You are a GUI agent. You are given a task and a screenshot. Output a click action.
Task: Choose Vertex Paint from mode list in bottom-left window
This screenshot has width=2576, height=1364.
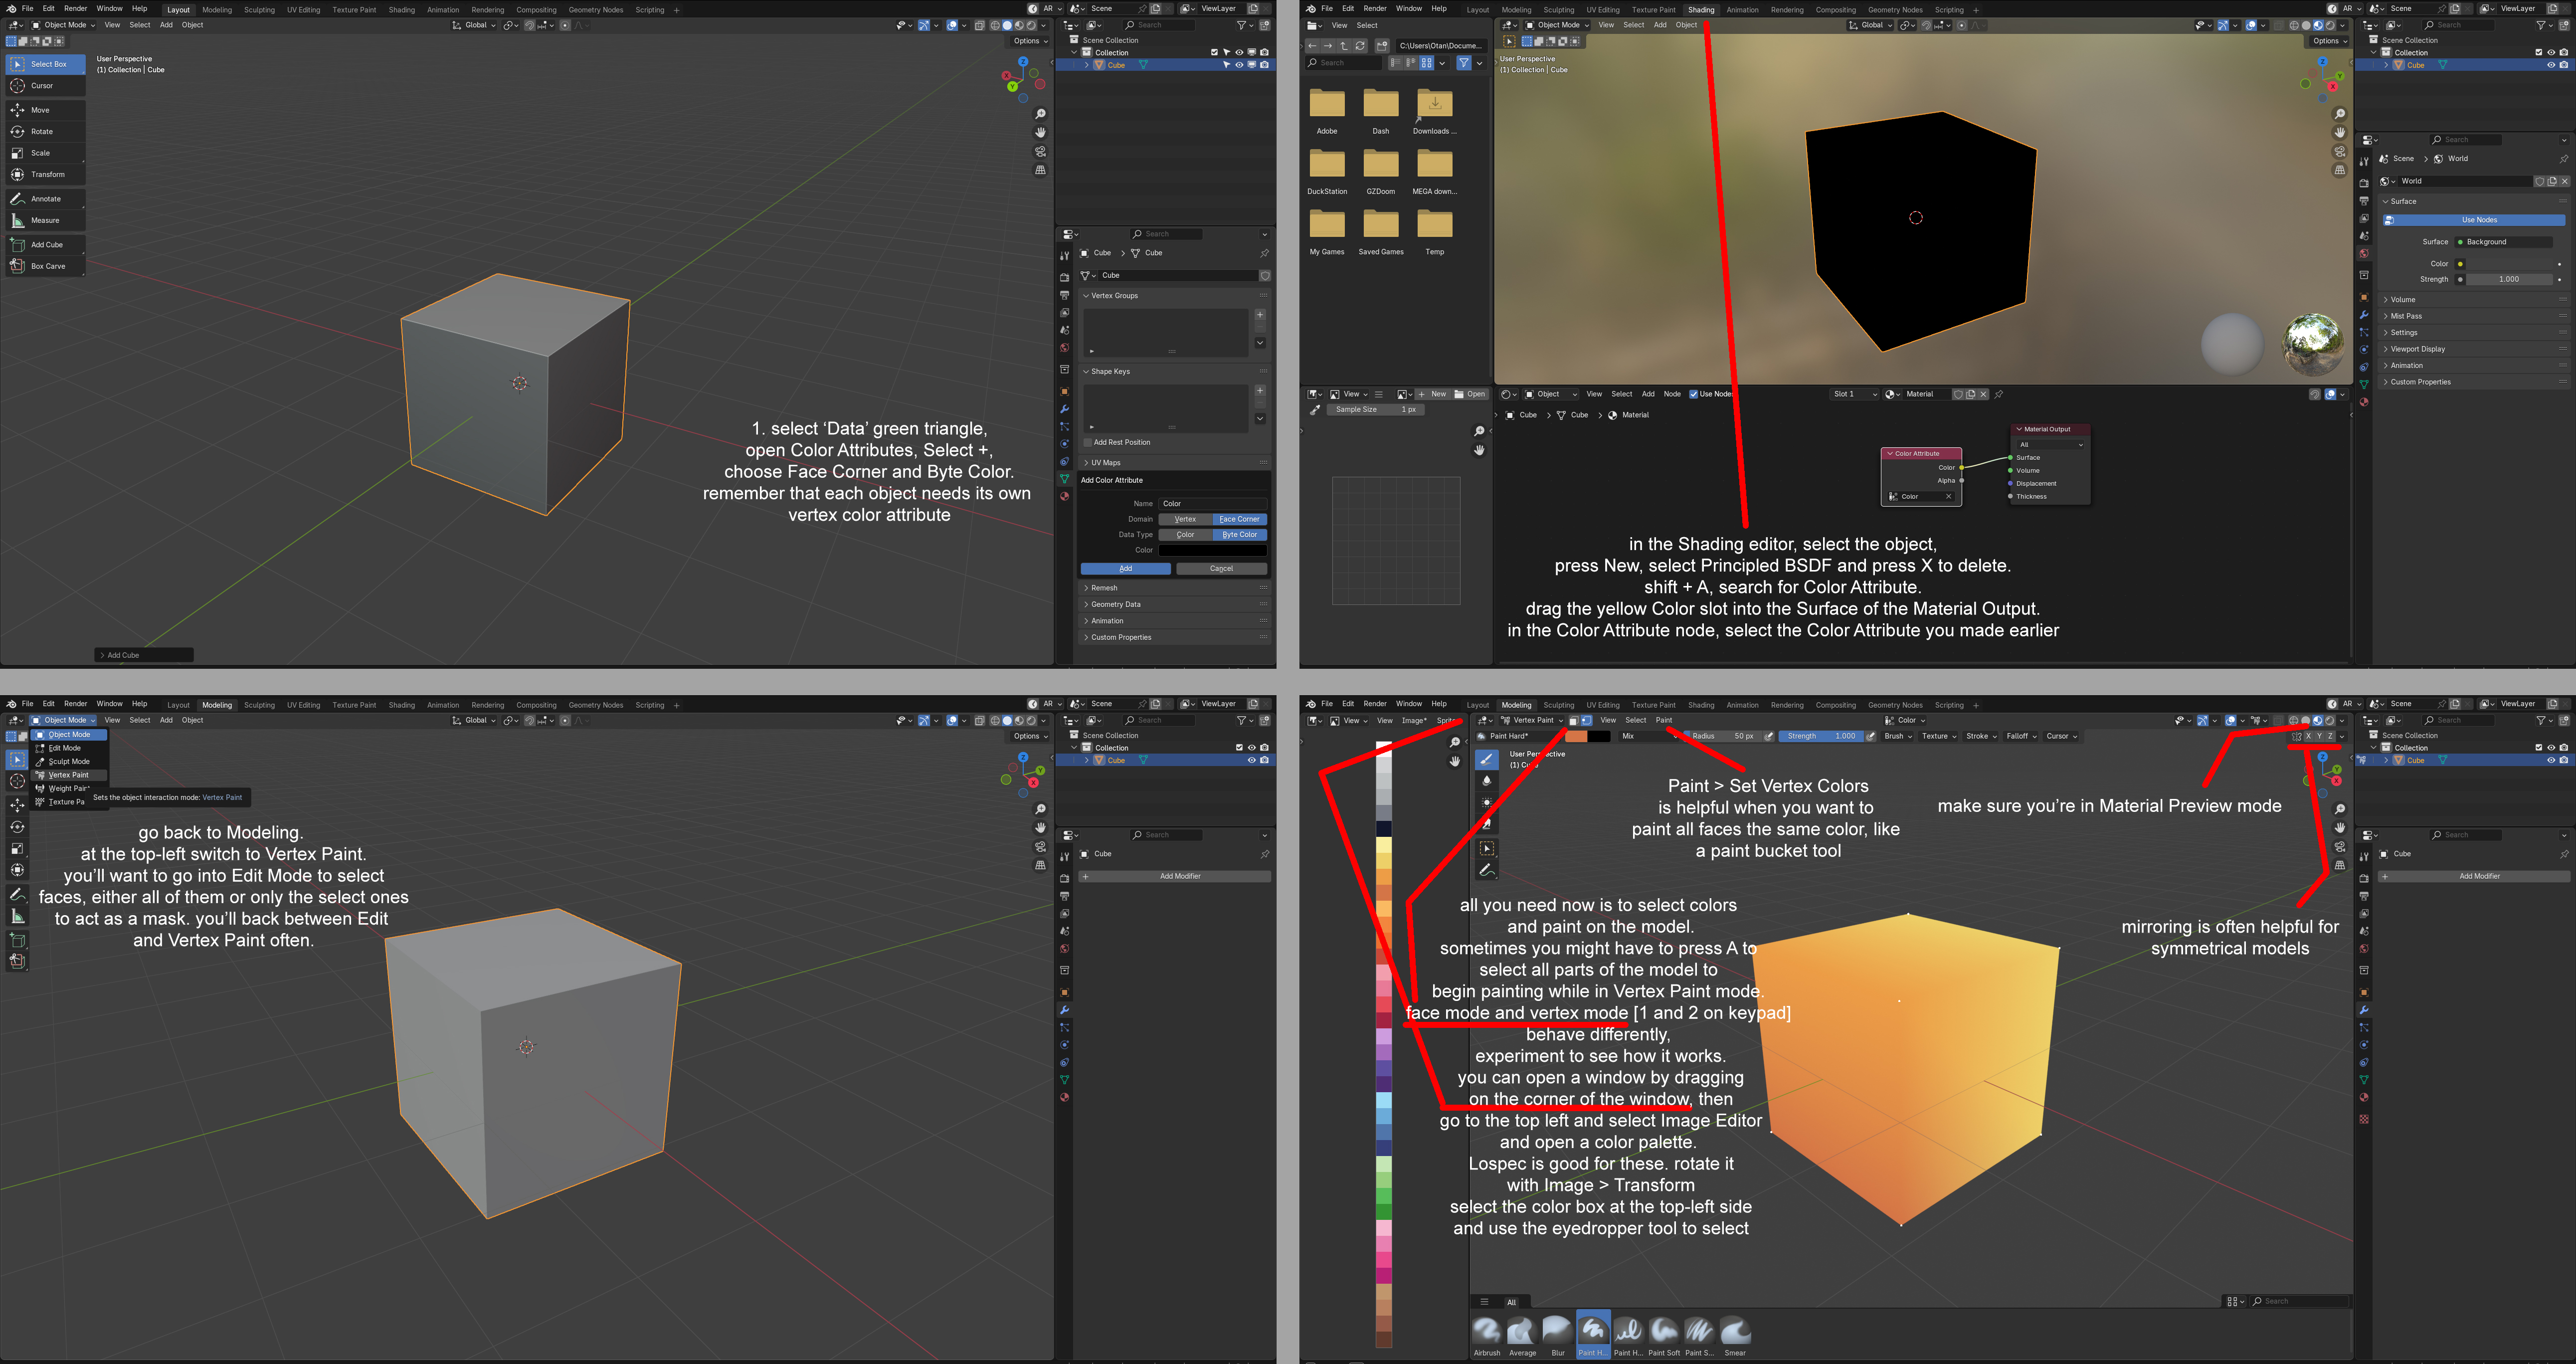(x=68, y=775)
